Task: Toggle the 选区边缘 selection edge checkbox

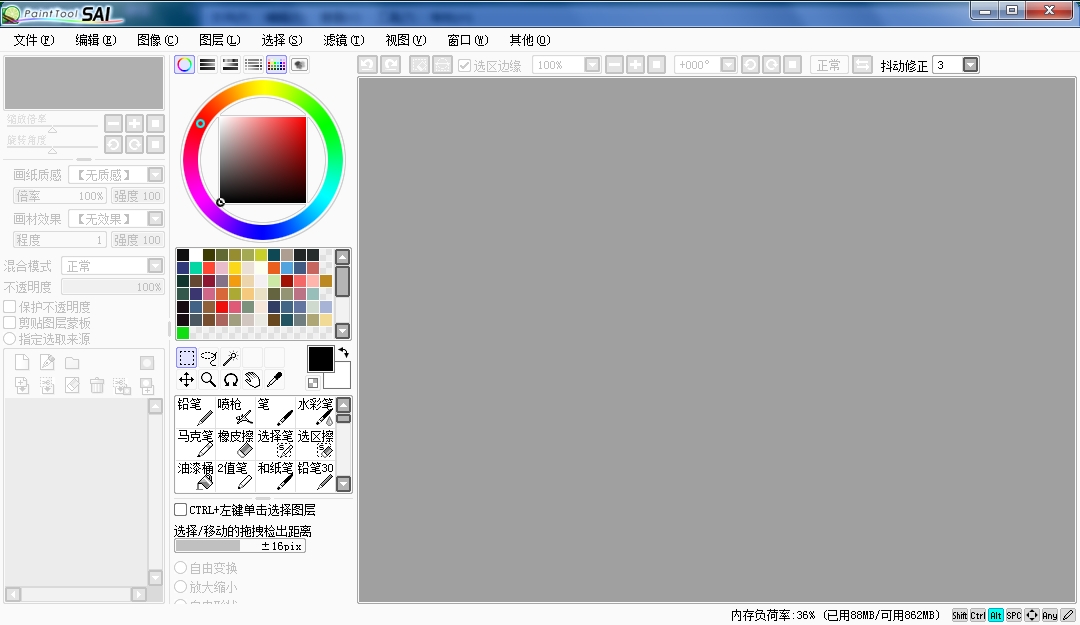Action: 464,64
